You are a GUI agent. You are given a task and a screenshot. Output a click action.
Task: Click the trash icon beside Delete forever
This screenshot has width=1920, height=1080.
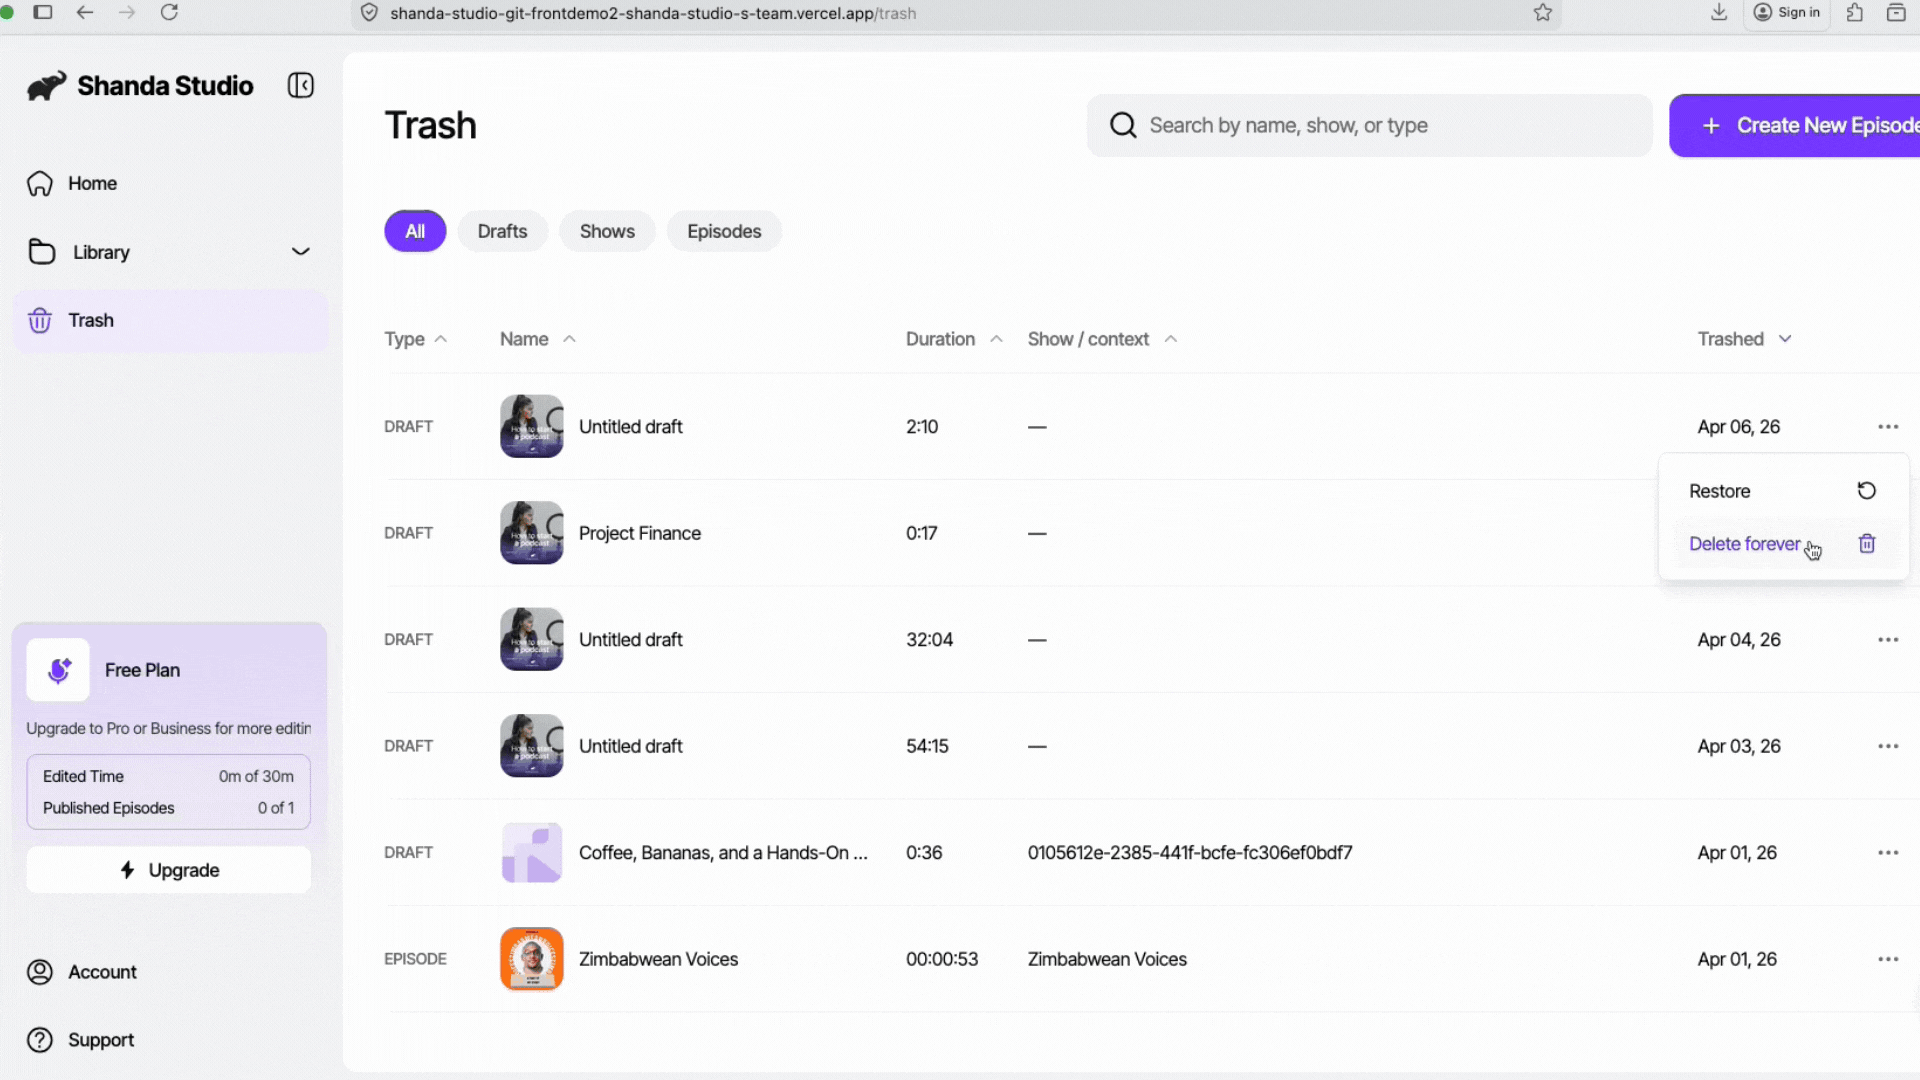(1866, 544)
